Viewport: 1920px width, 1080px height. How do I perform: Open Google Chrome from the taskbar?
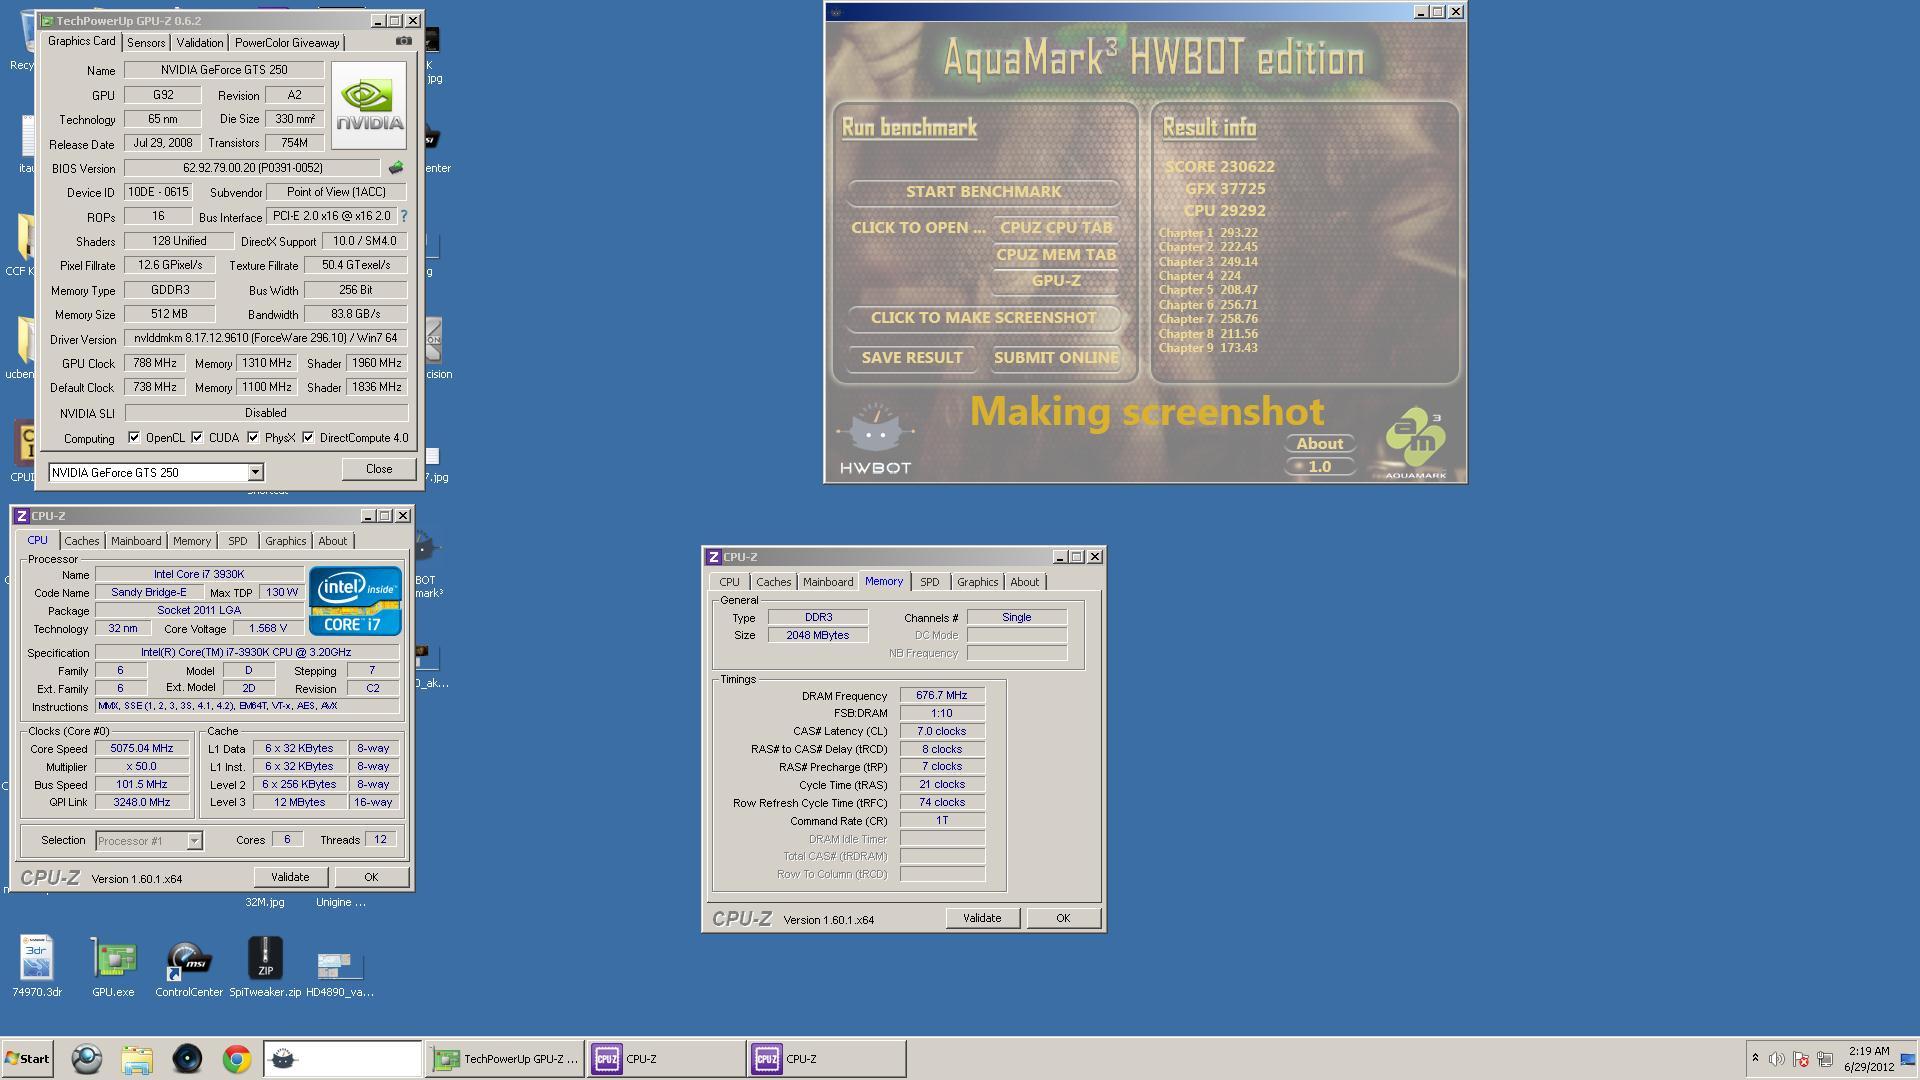tap(237, 1059)
